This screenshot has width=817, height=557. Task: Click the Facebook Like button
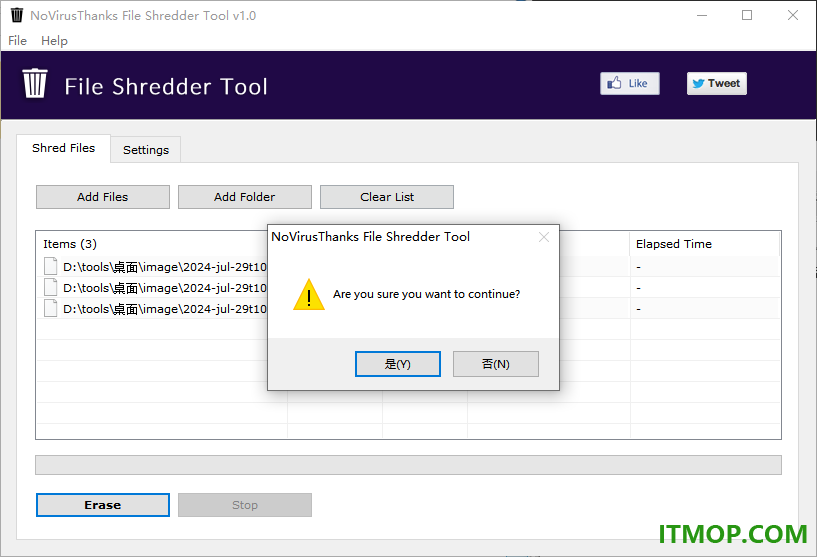point(629,83)
